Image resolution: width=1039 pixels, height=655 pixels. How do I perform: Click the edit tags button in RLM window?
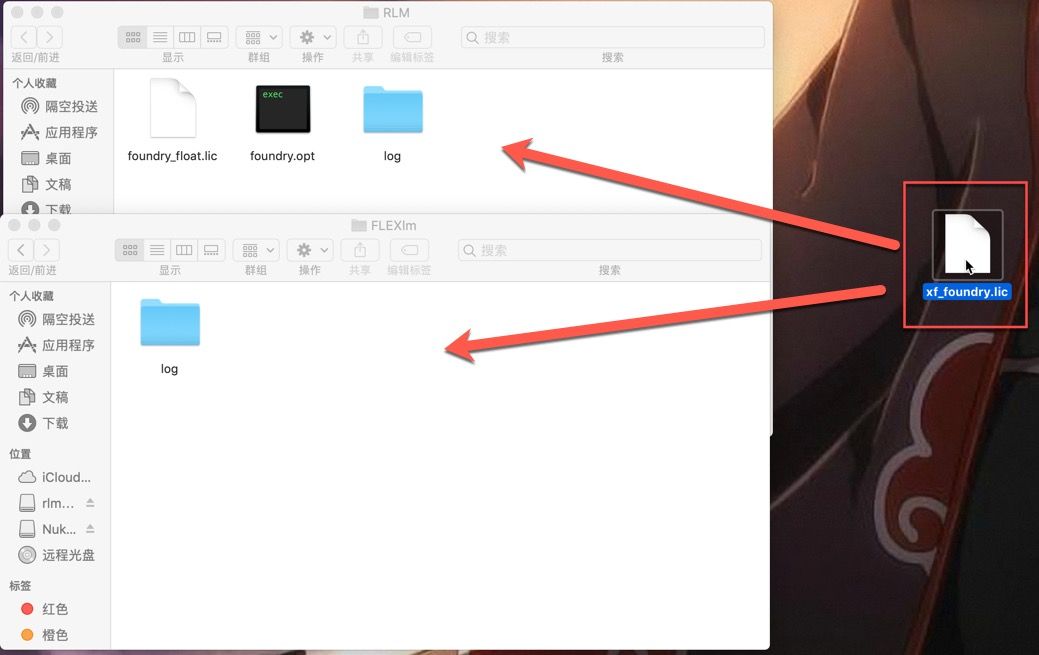point(412,37)
